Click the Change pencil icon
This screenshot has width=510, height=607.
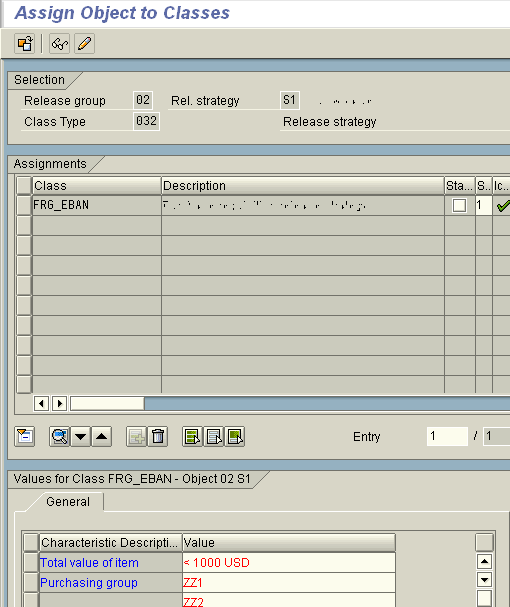click(84, 43)
